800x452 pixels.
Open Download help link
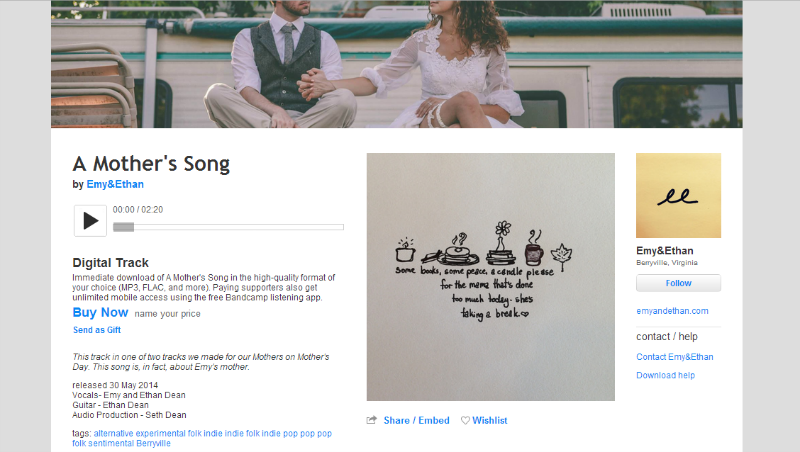pos(665,375)
